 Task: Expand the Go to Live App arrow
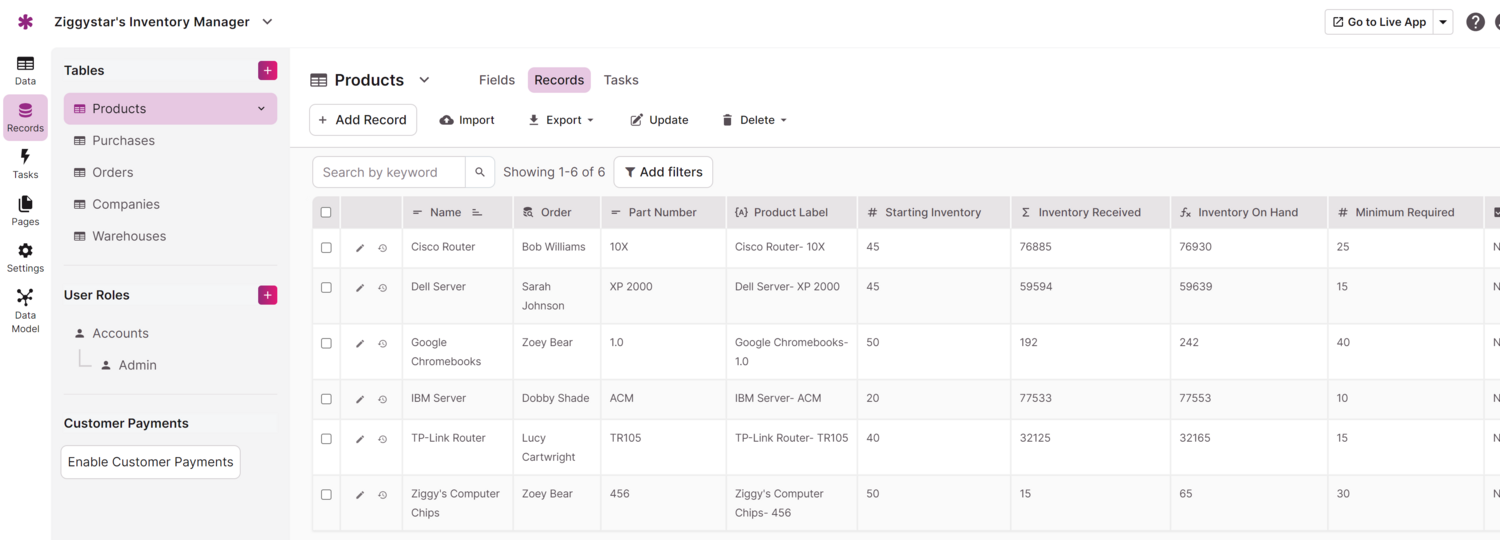click(1443, 22)
